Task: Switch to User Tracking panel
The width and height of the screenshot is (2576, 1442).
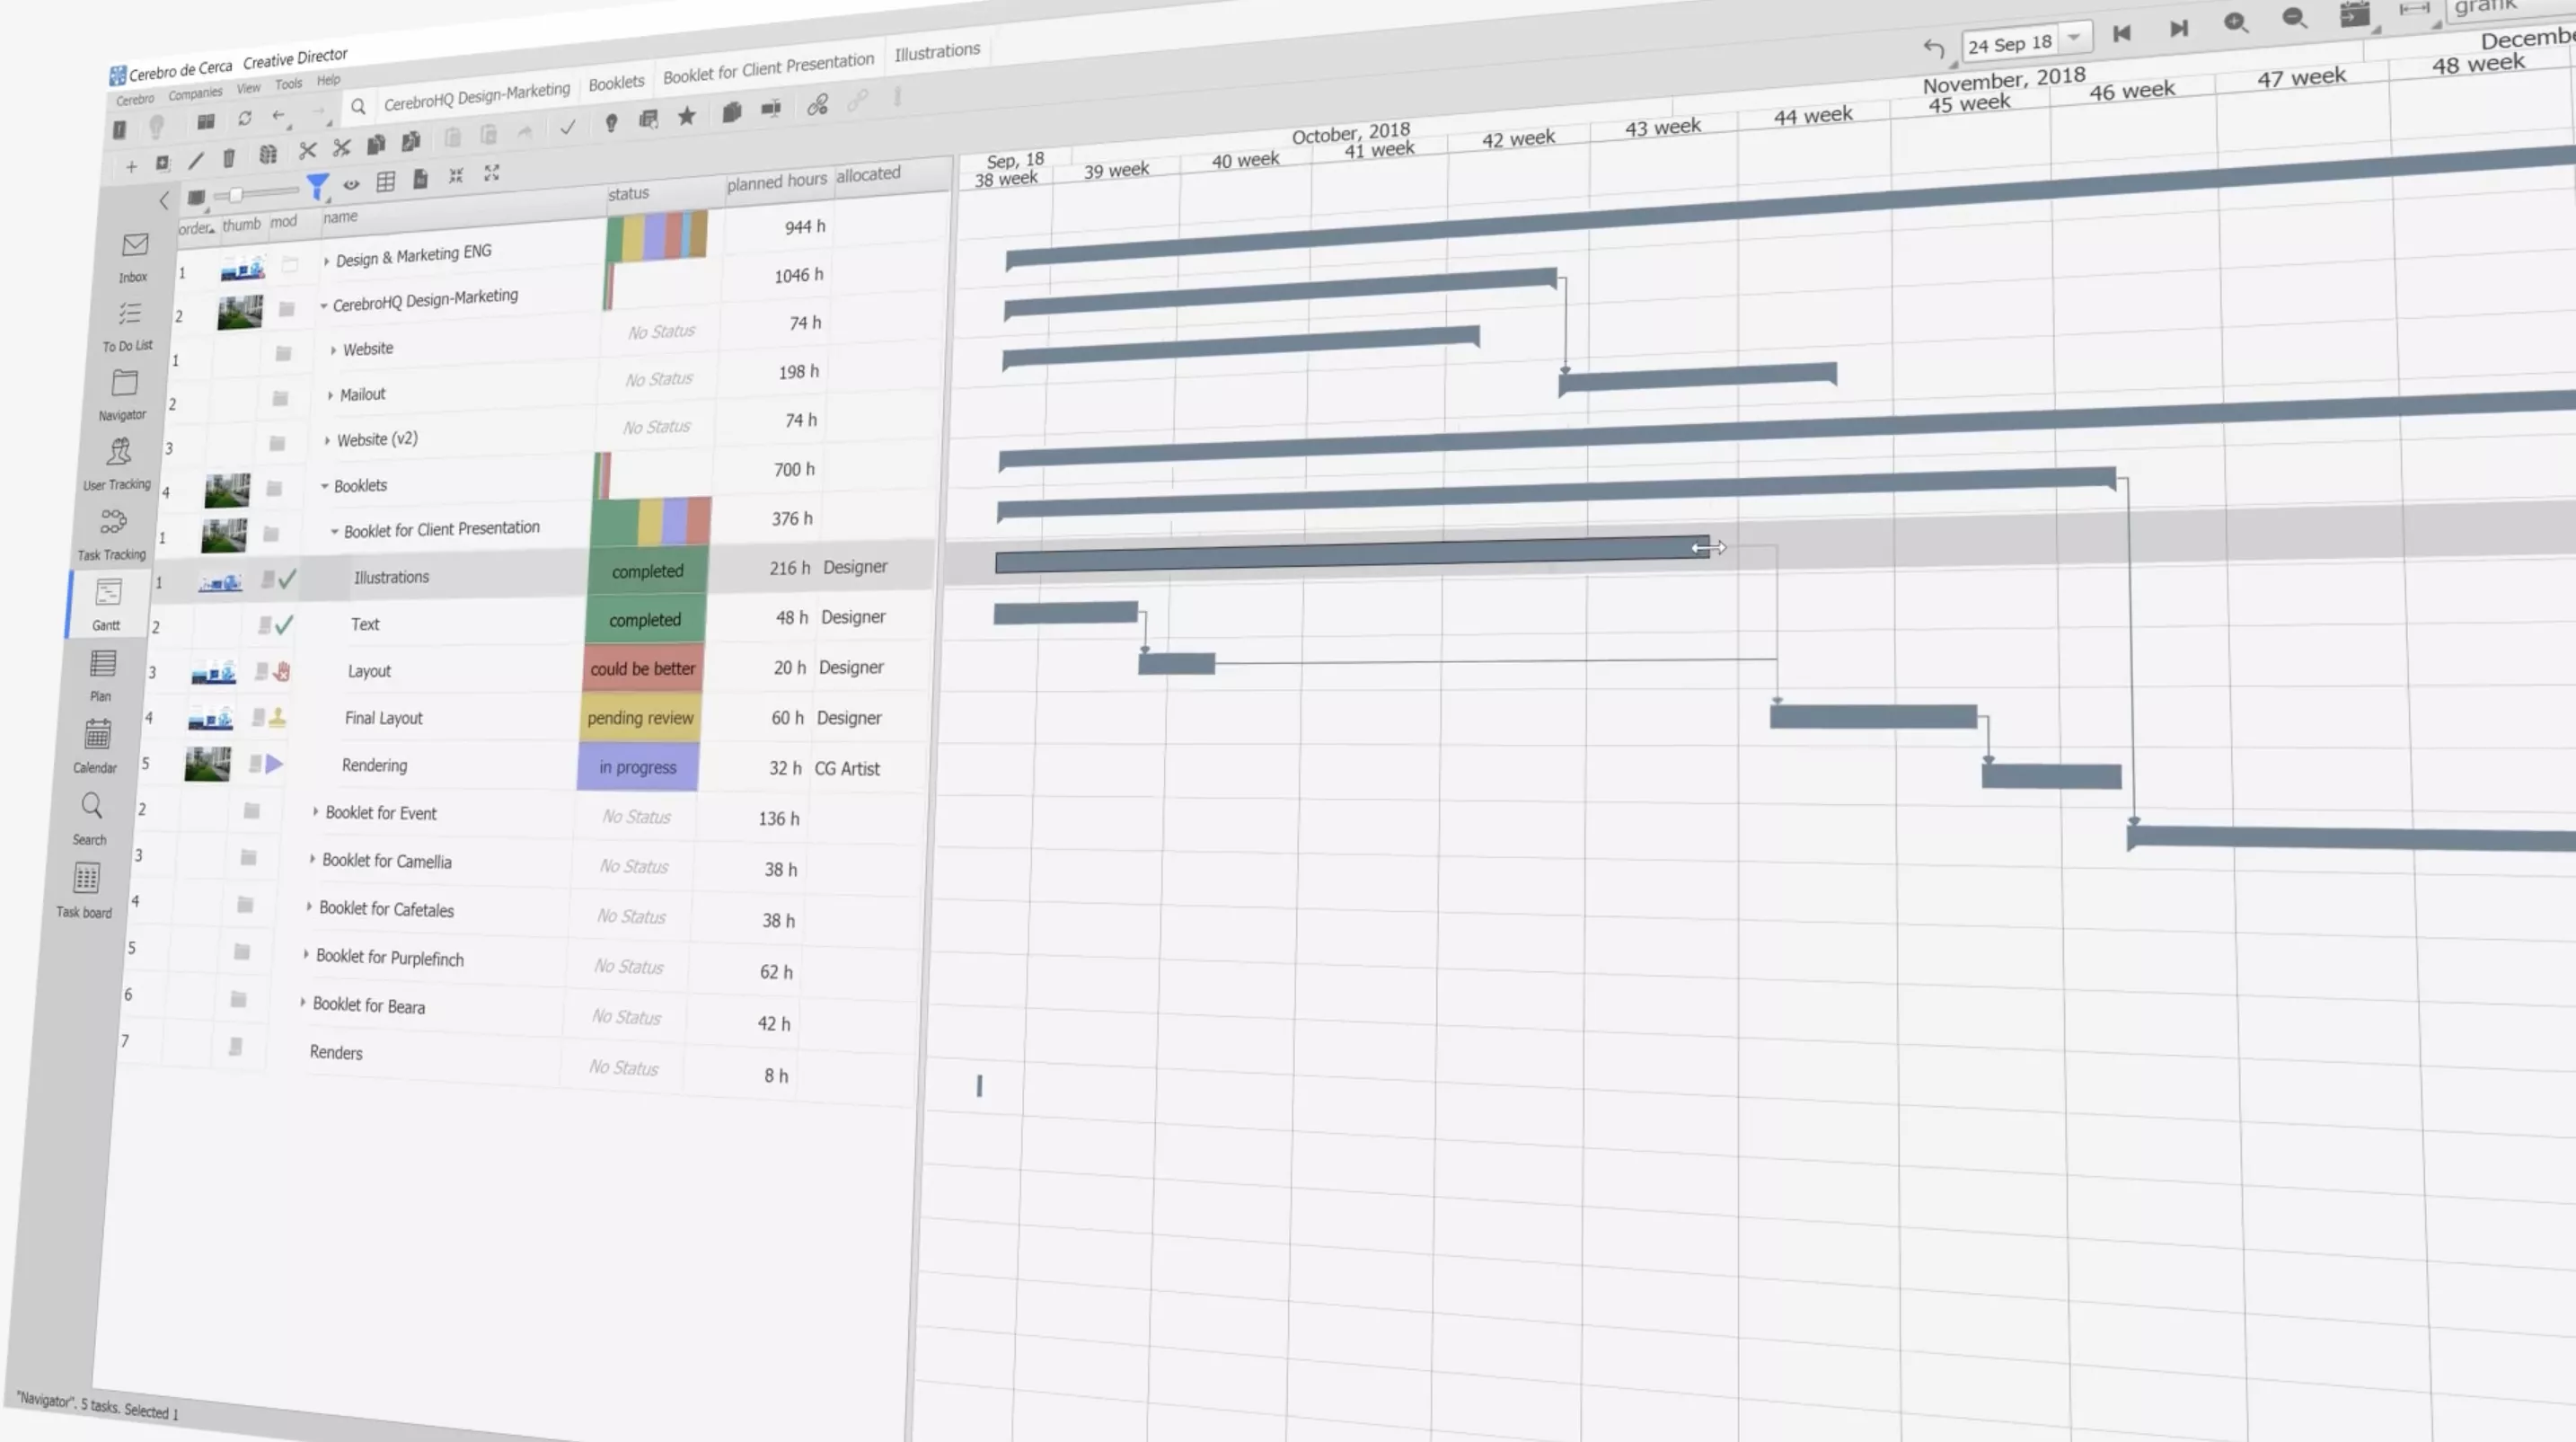Action: coord(119,454)
